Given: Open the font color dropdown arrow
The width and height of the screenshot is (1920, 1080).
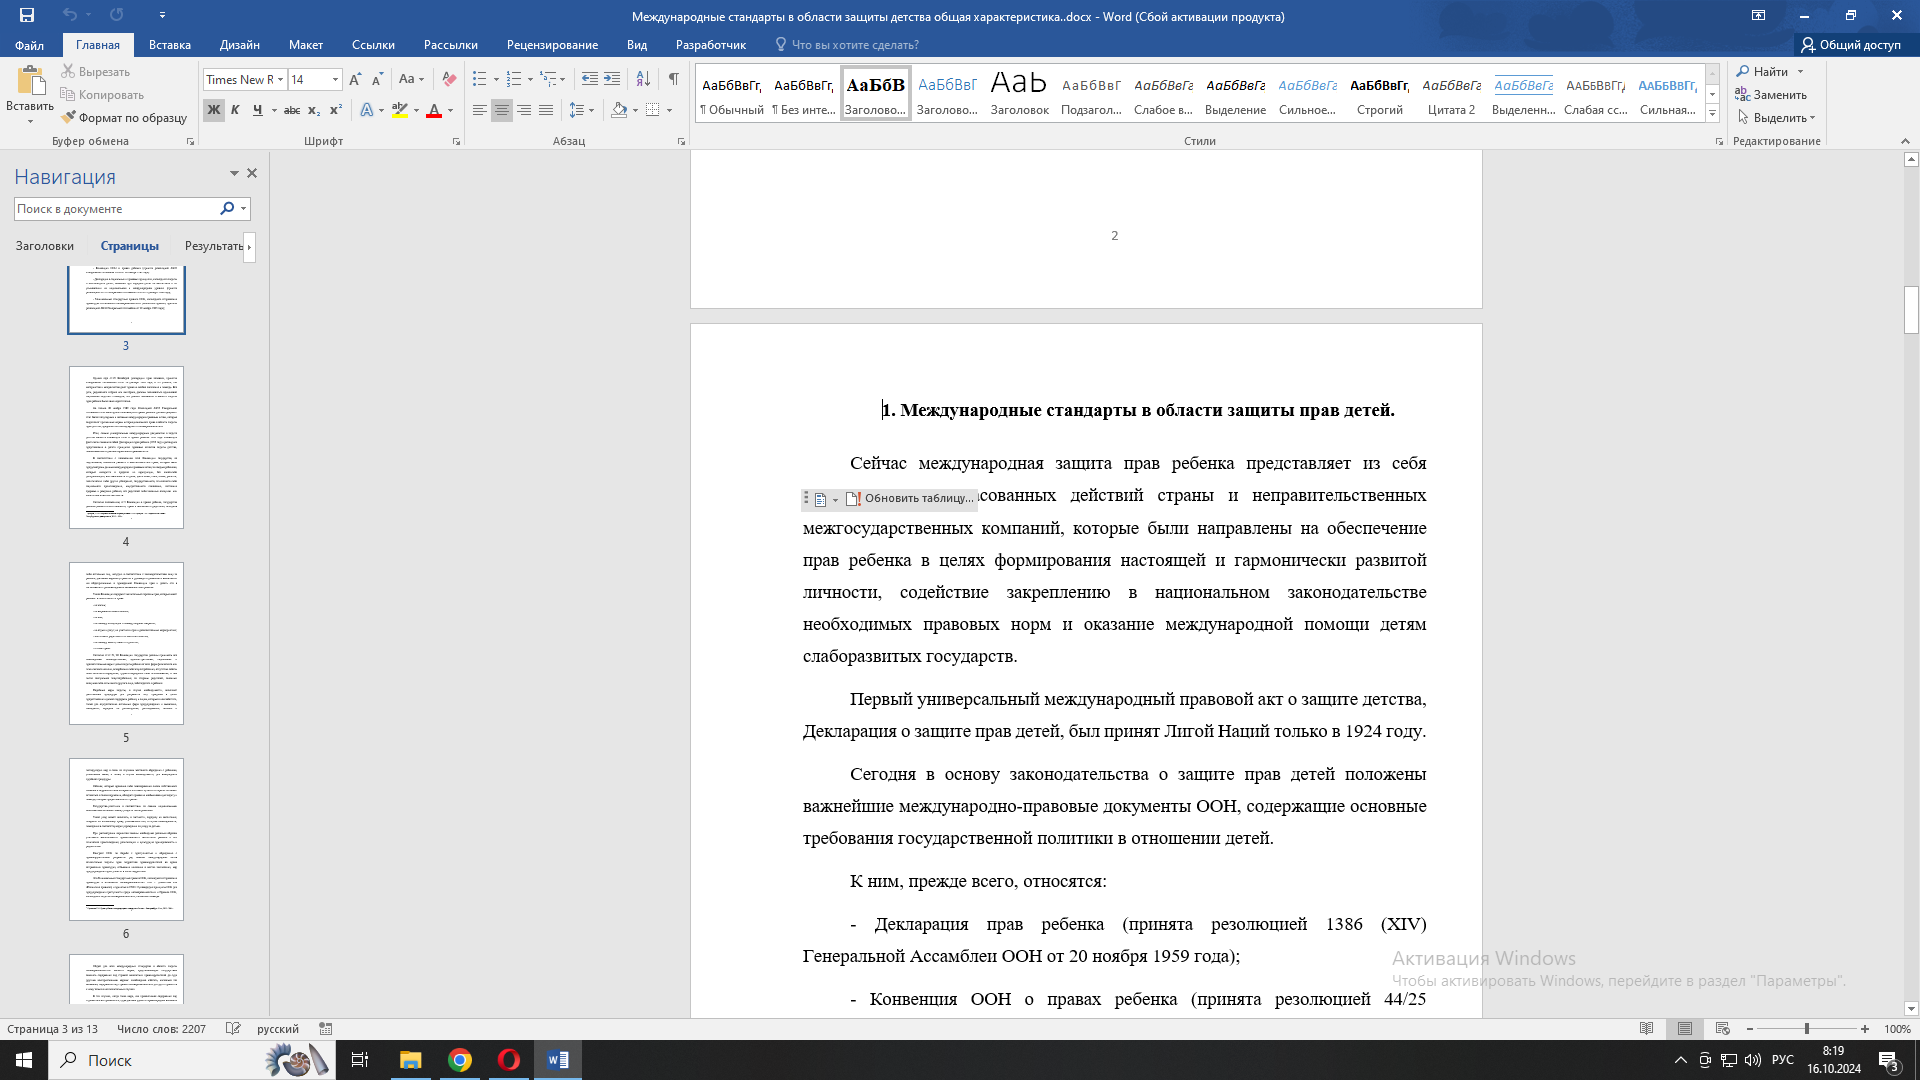Looking at the screenshot, I should coord(449,110).
